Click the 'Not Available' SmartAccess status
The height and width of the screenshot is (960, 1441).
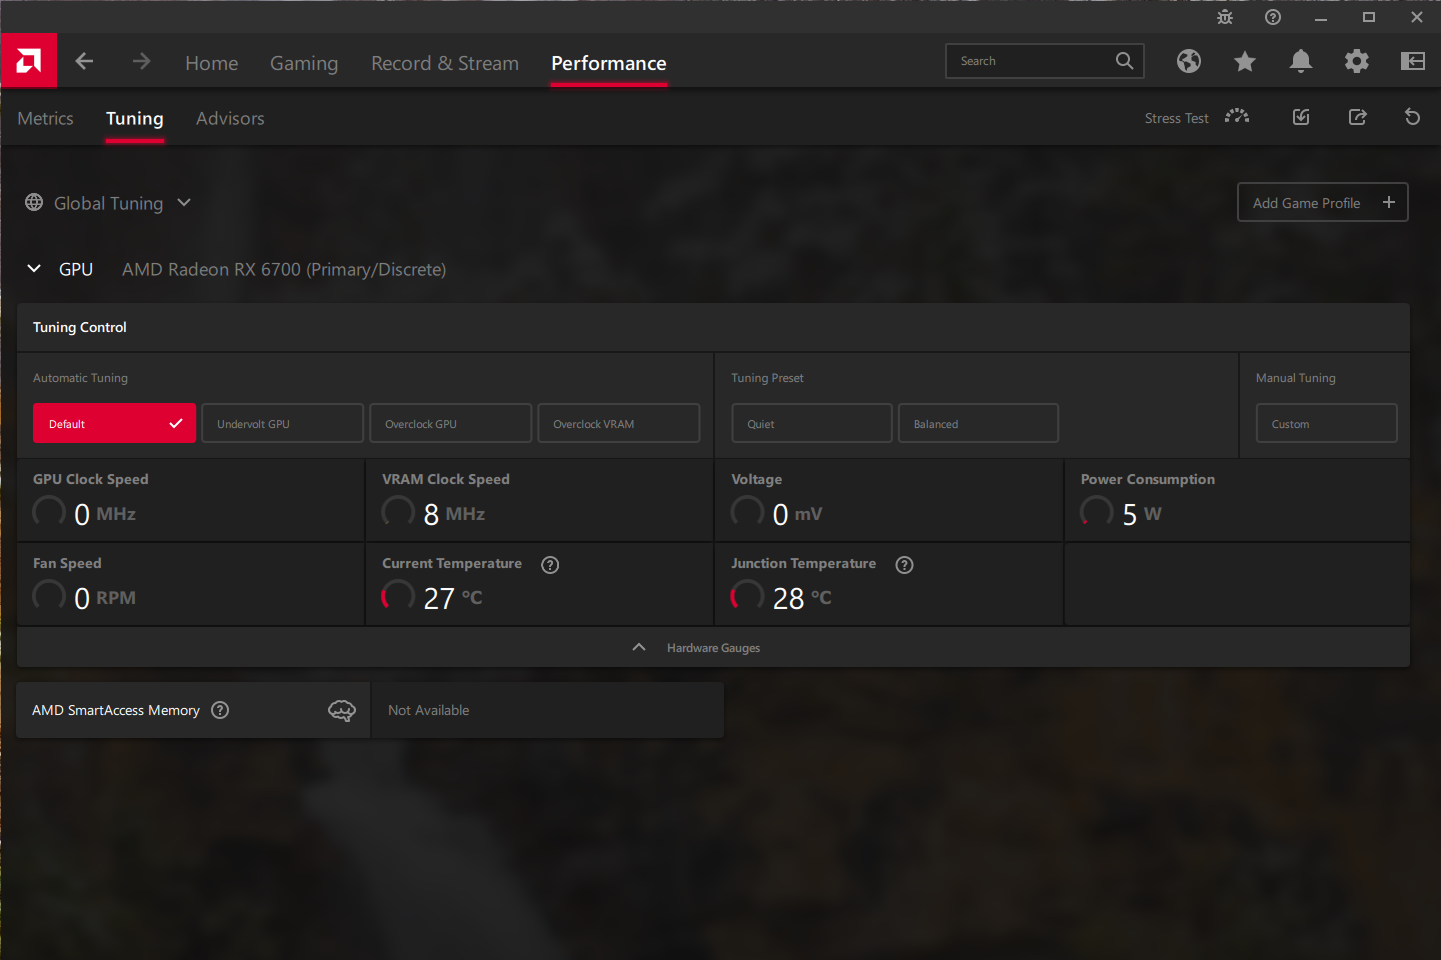429,710
